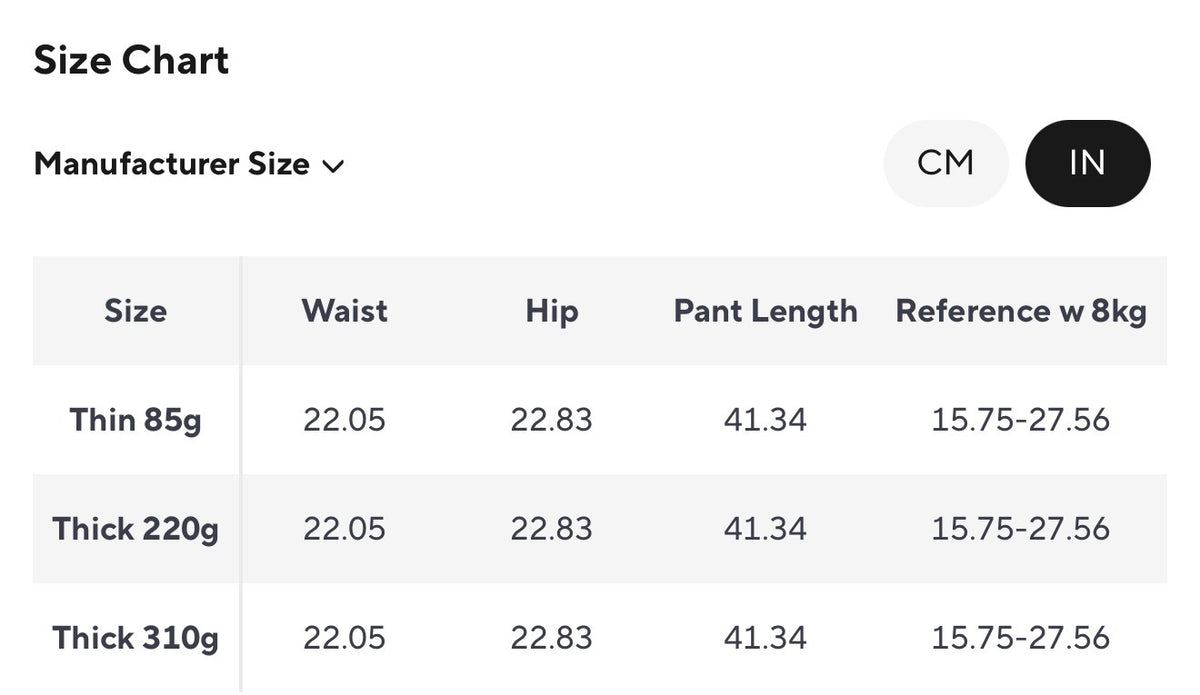Viewport: 1200px width, 695px height.
Task: Click the Waist column header
Action: pyautogui.click(x=344, y=311)
